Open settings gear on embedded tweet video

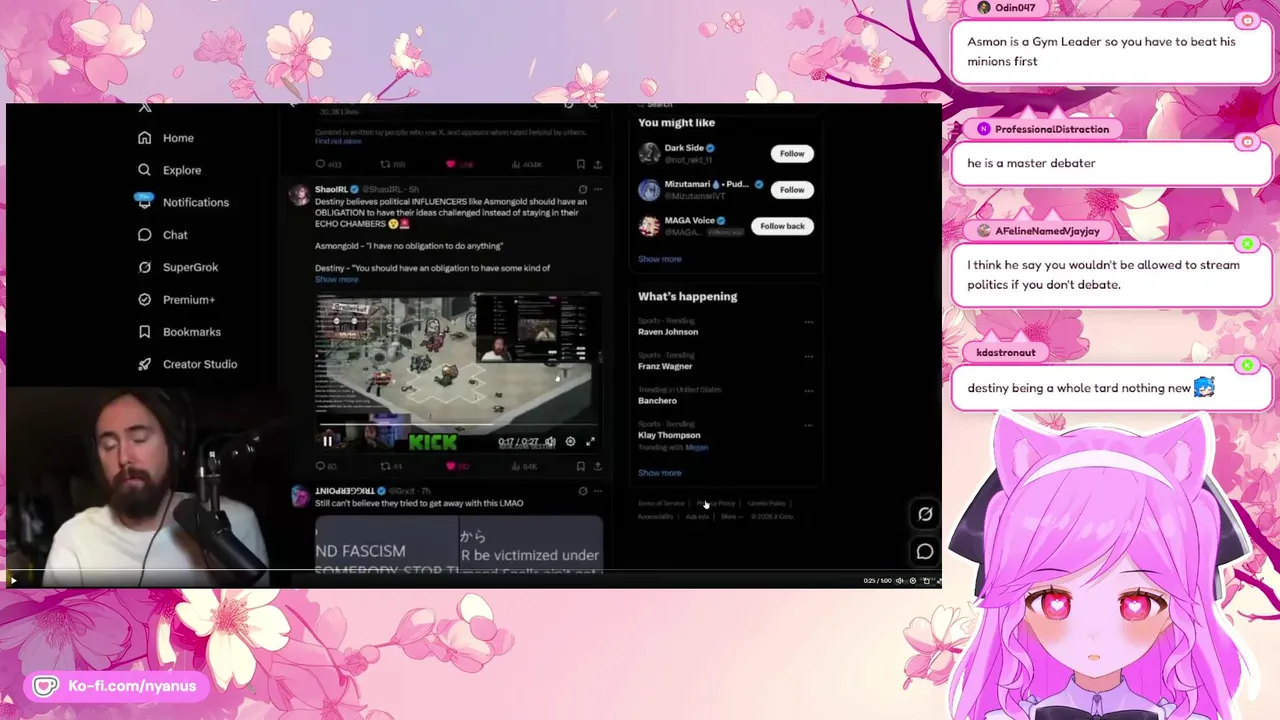point(570,441)
